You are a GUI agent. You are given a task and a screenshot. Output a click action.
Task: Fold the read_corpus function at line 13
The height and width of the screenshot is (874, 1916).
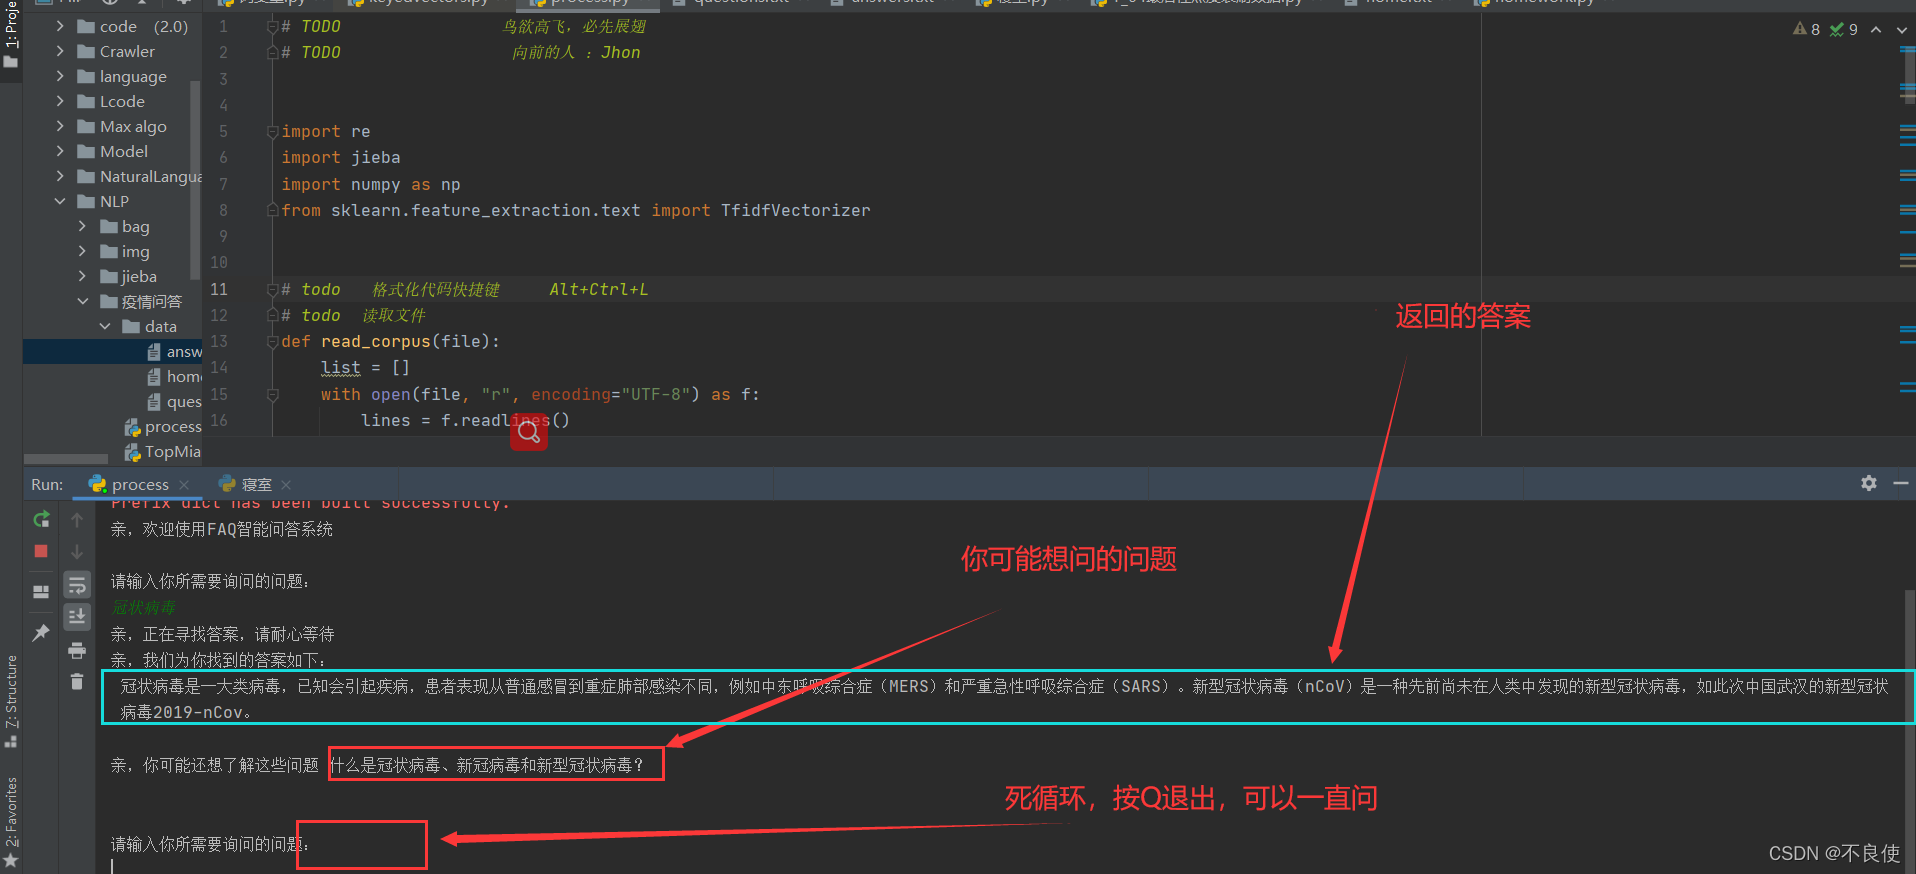[x=272, y=341]
